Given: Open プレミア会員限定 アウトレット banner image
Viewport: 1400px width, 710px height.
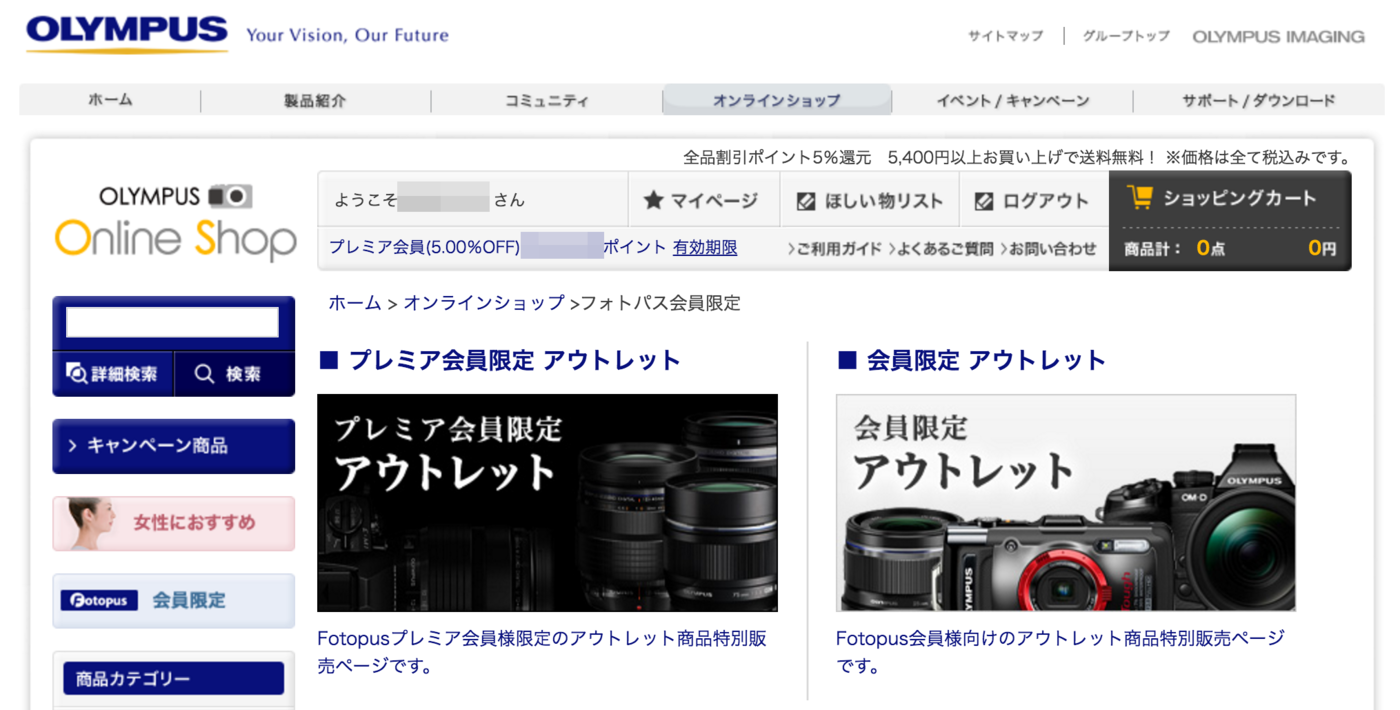Looking at the screenshot, I should [x=547, y=502].
